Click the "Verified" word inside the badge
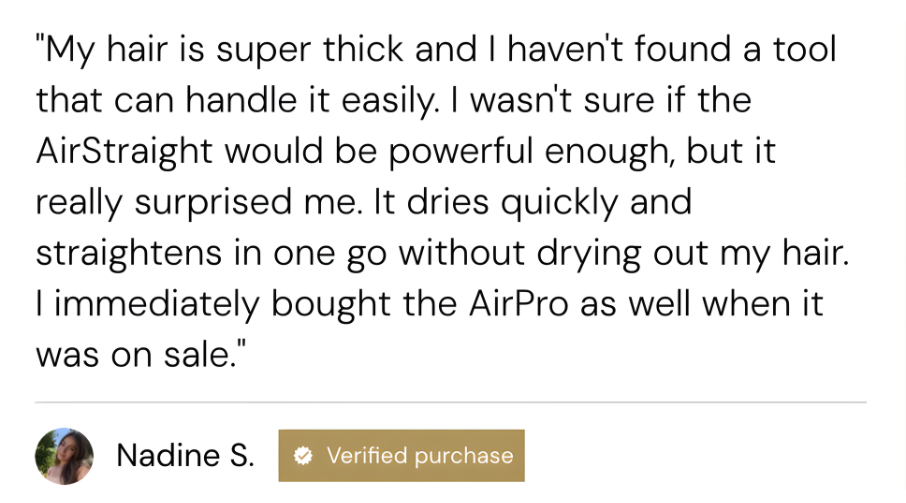The width and height of the screenshot is (906, 503). [367, 456]
